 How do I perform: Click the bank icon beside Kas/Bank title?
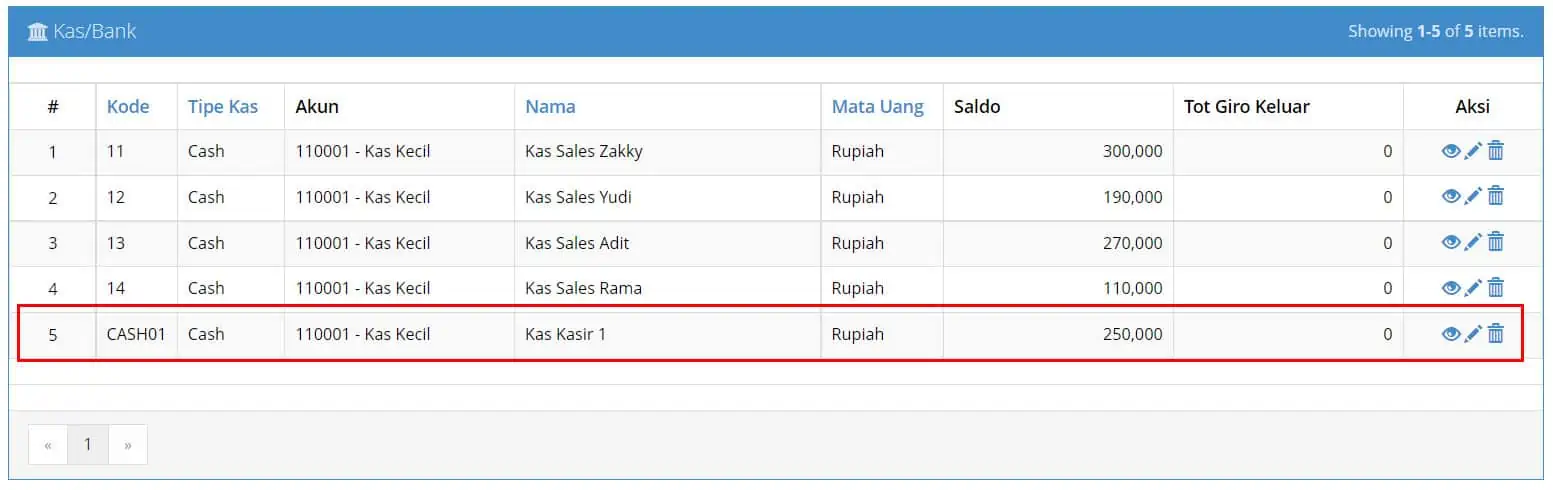(38, 32)
